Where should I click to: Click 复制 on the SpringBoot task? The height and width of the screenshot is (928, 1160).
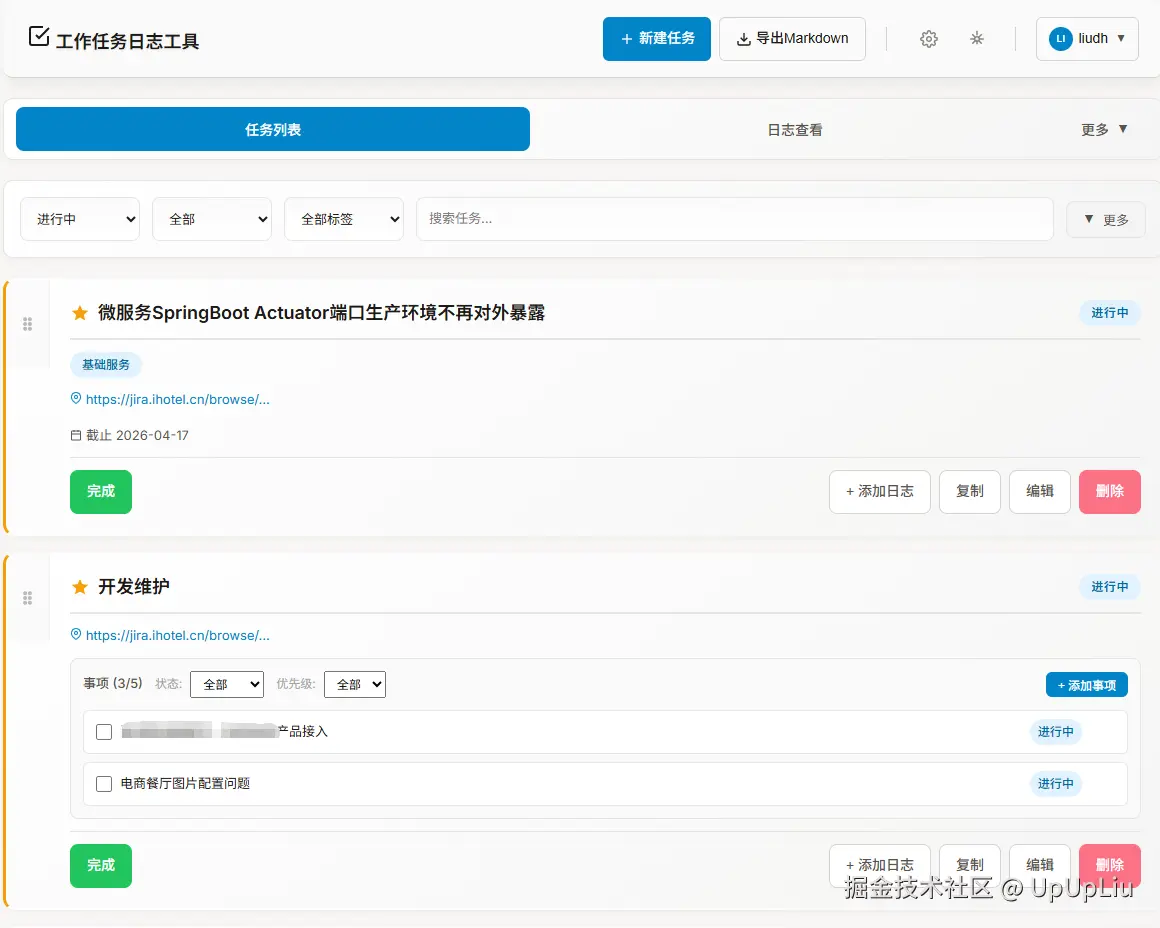click(970, 491)
